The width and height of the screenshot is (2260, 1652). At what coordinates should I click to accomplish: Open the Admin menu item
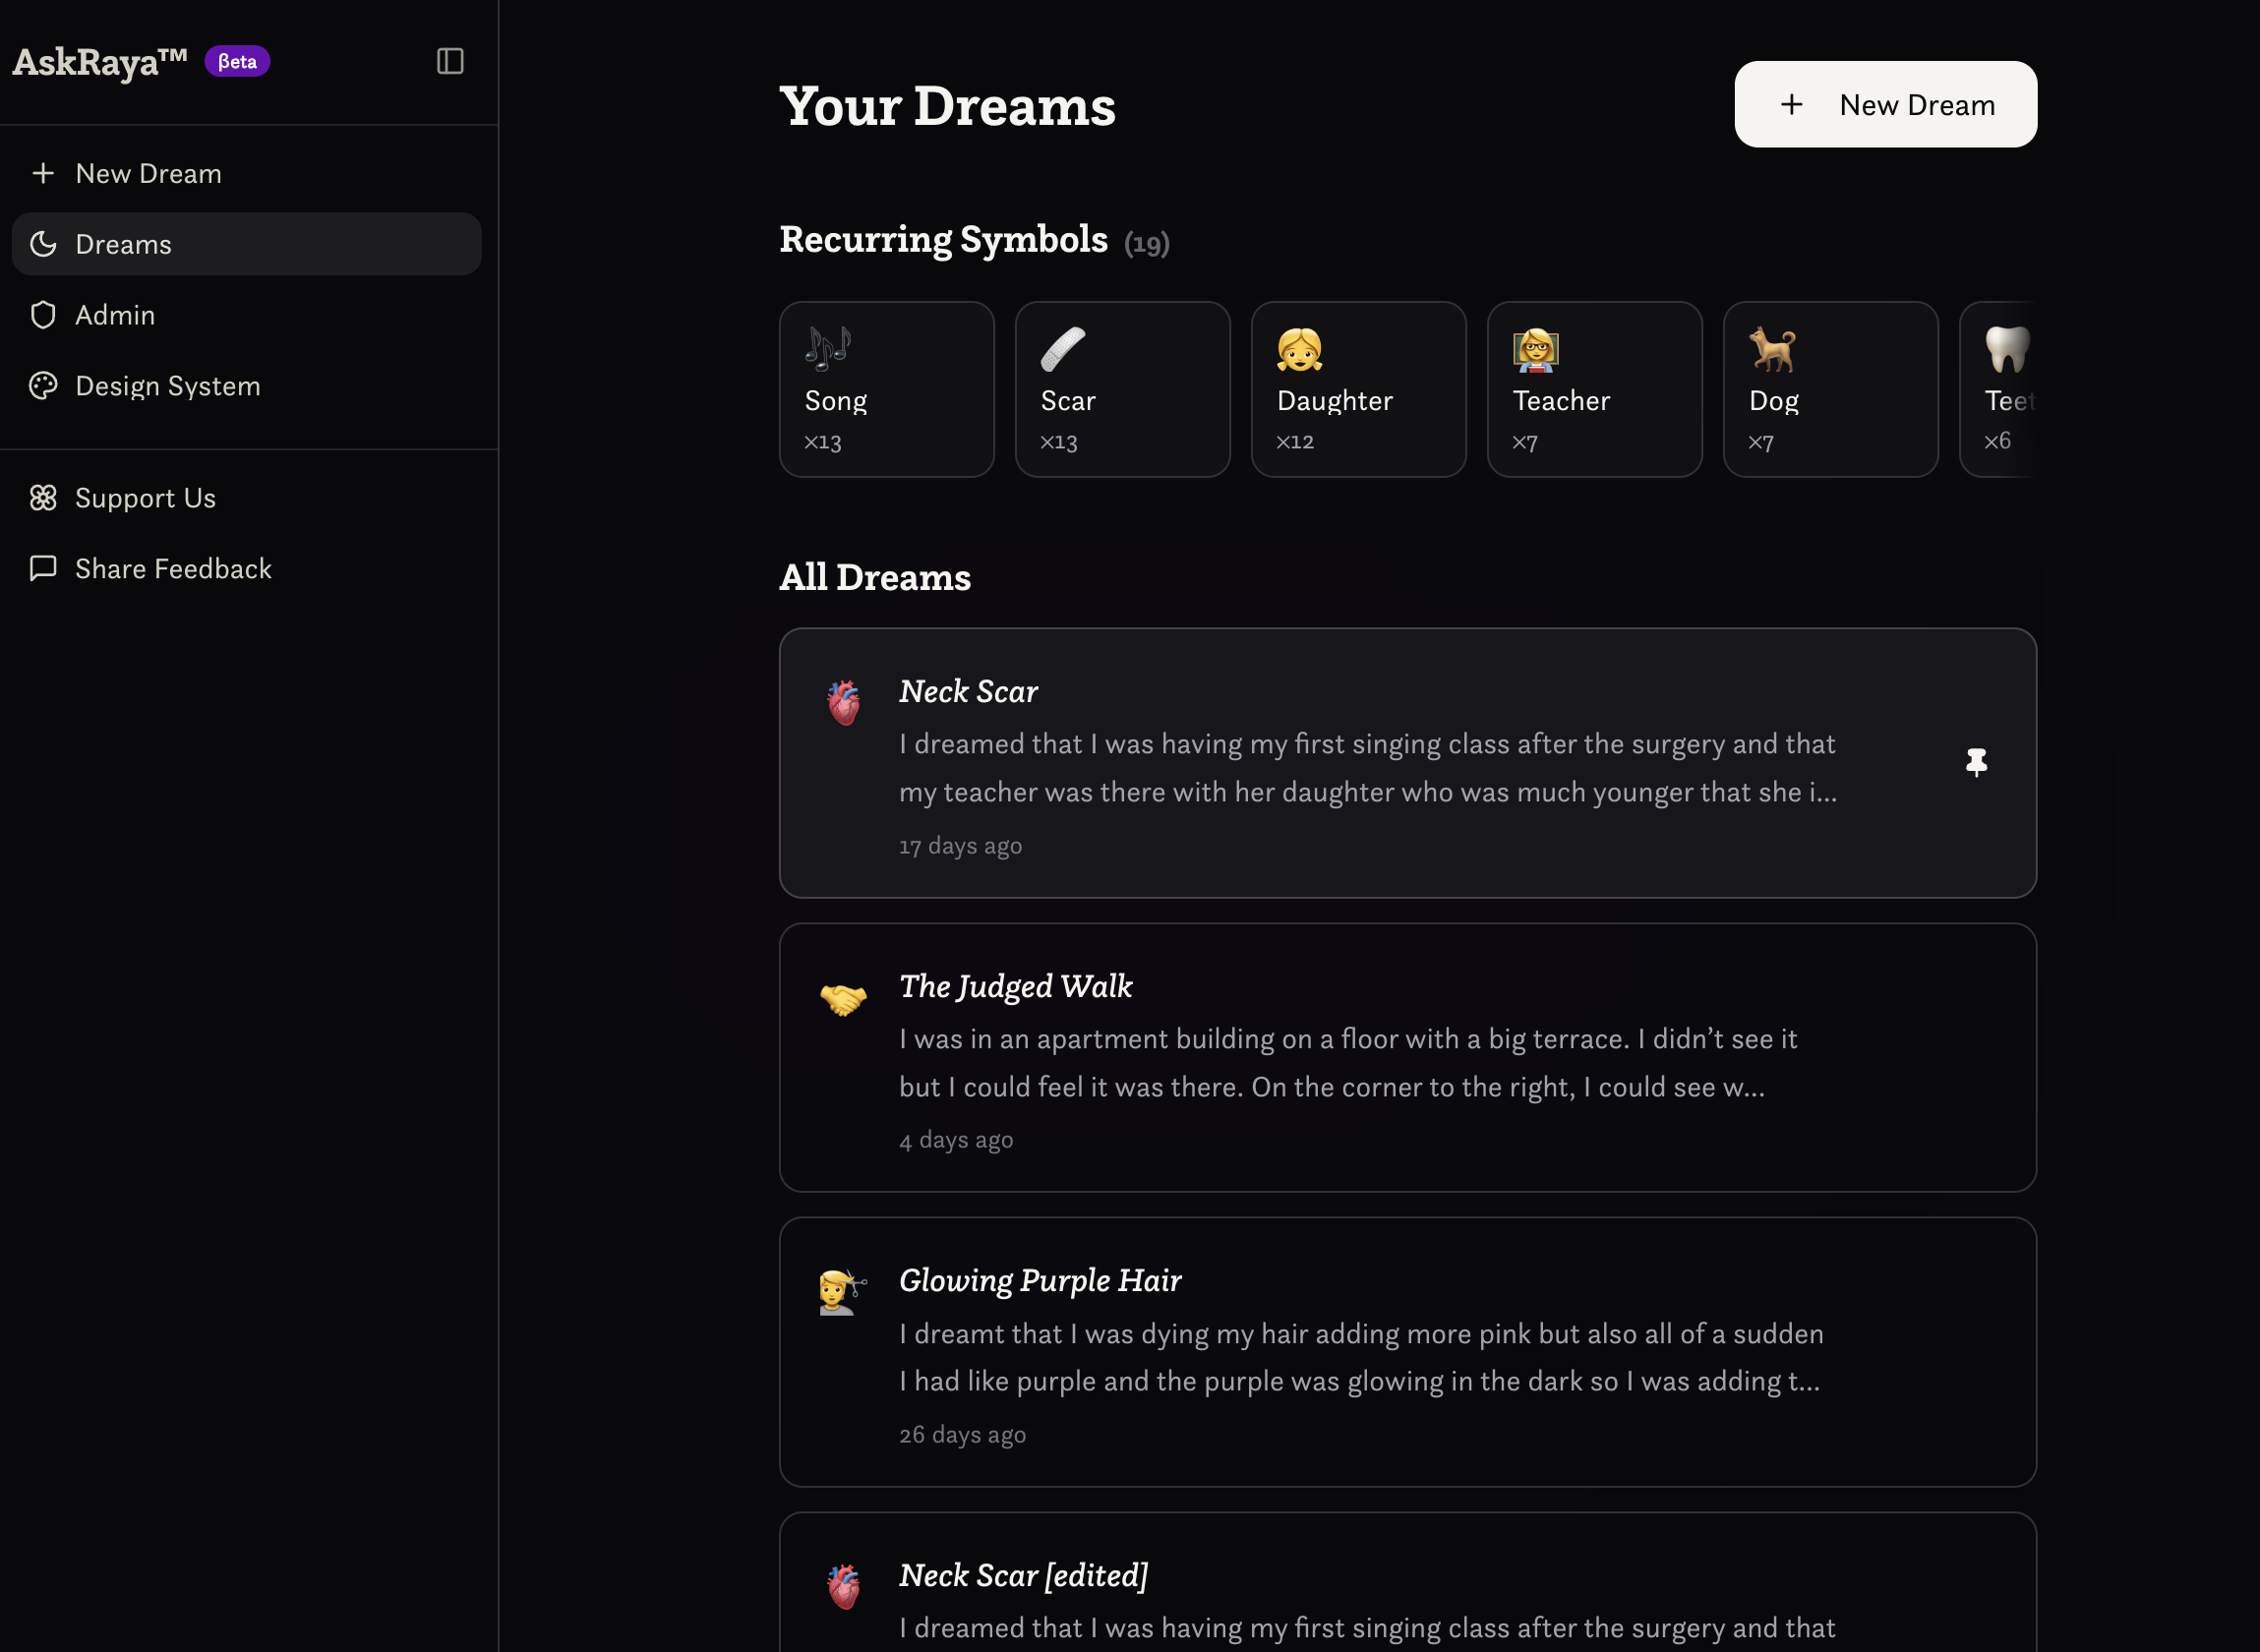point(115,315)
